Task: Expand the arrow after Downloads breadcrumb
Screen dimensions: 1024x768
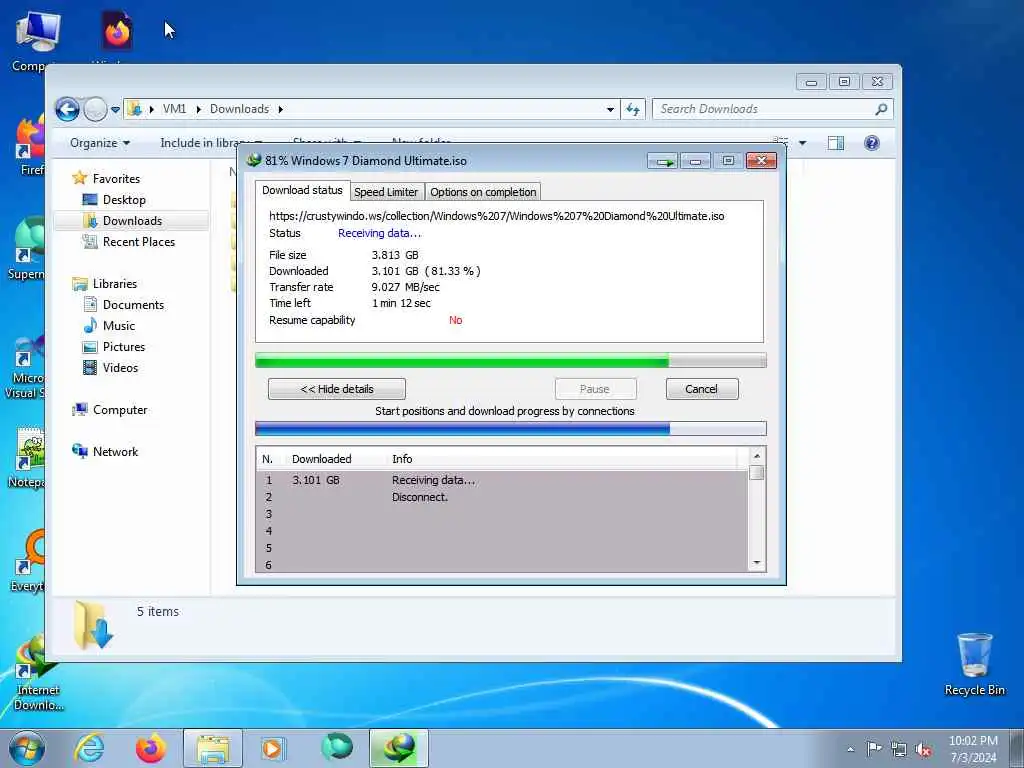Action: 281,109
